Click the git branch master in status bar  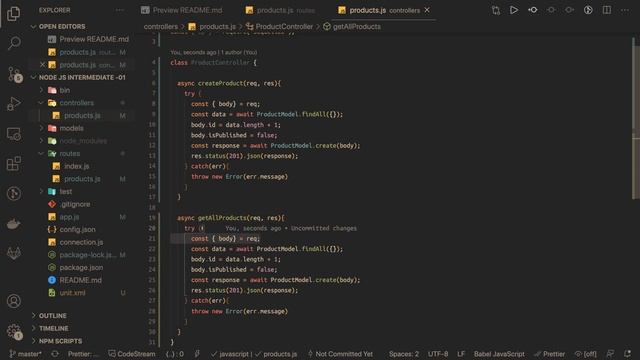point(25,354)
